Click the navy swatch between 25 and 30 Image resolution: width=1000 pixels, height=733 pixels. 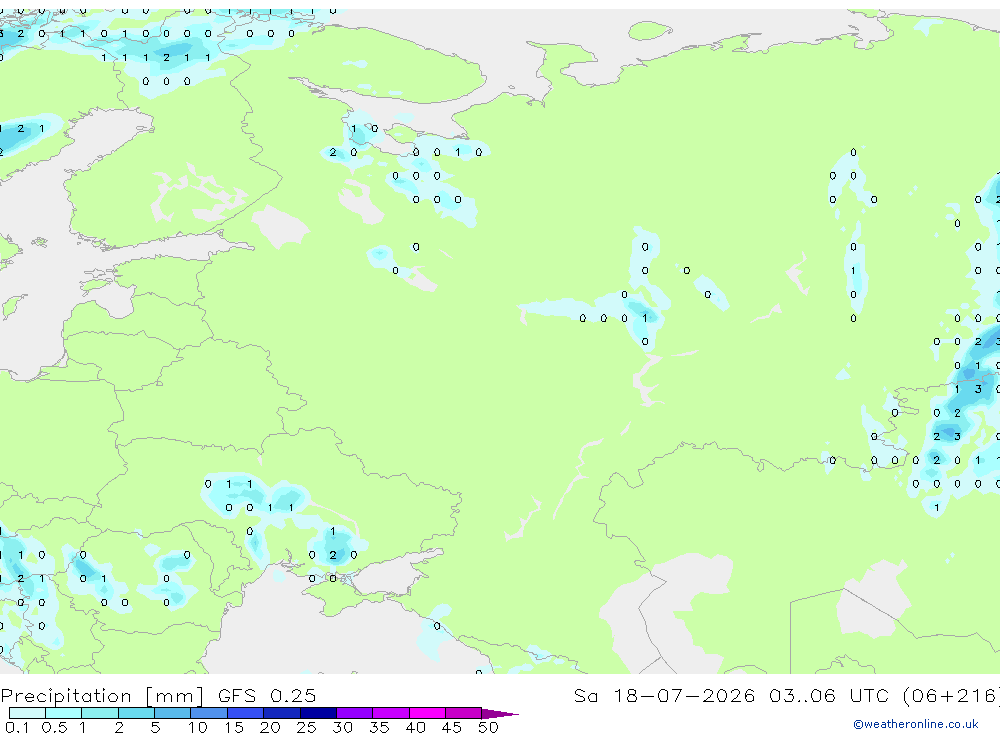pyautogui.click(x=318, y=713)
